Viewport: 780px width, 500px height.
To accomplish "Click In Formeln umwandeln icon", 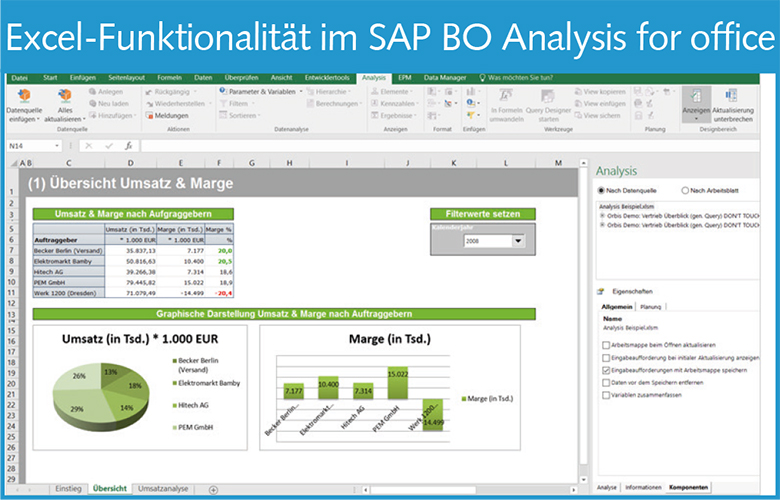I will pyautogui.click(x=506, y=96).
